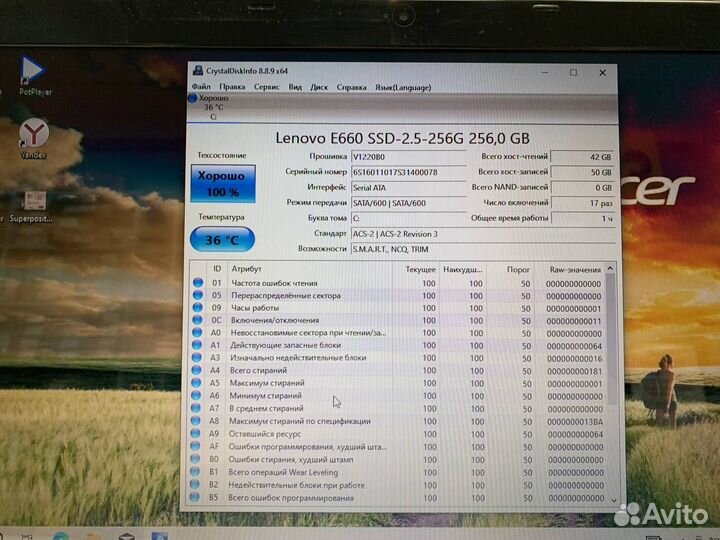Open the Справка menu

(351, 87)
